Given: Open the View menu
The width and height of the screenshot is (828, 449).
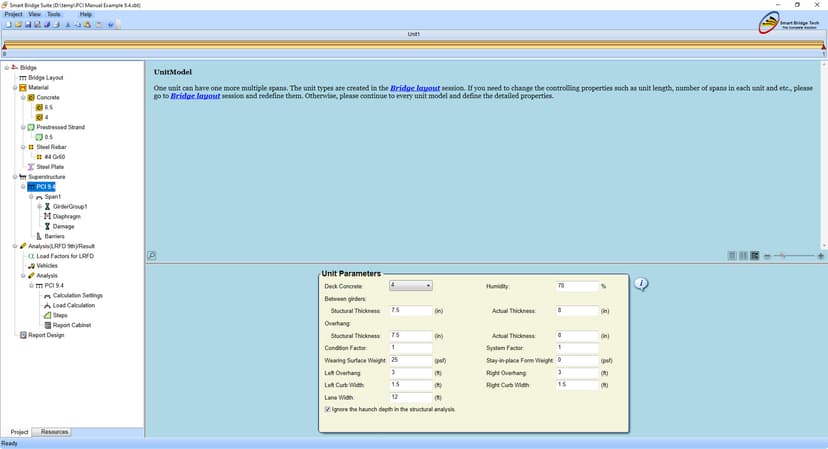Looking at the screenshot, I should coord(34,14).
